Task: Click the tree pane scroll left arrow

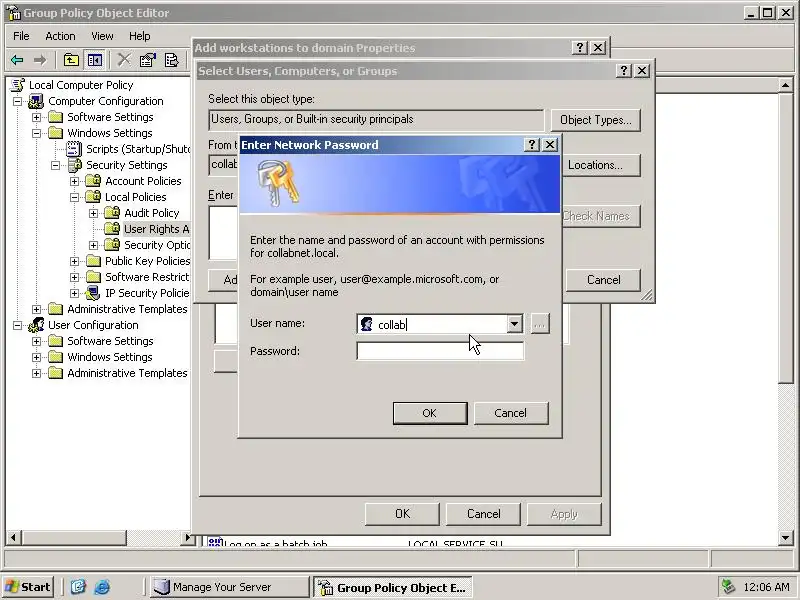Action: pos(13,537)
